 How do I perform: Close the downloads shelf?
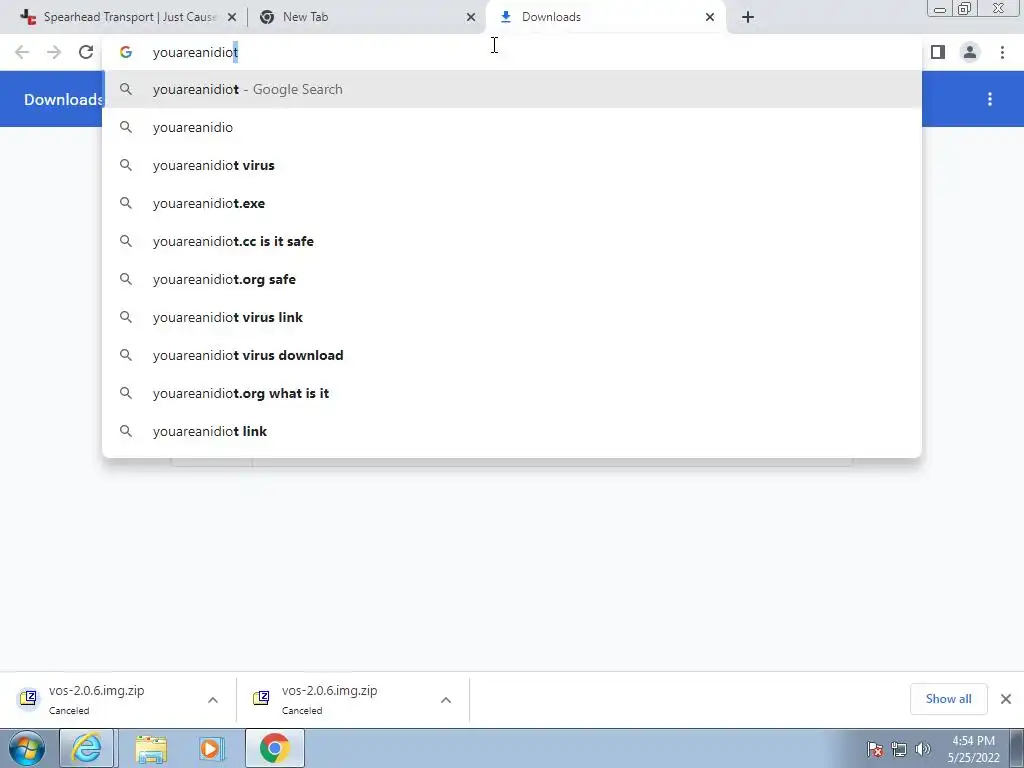tap(1006, 699)
